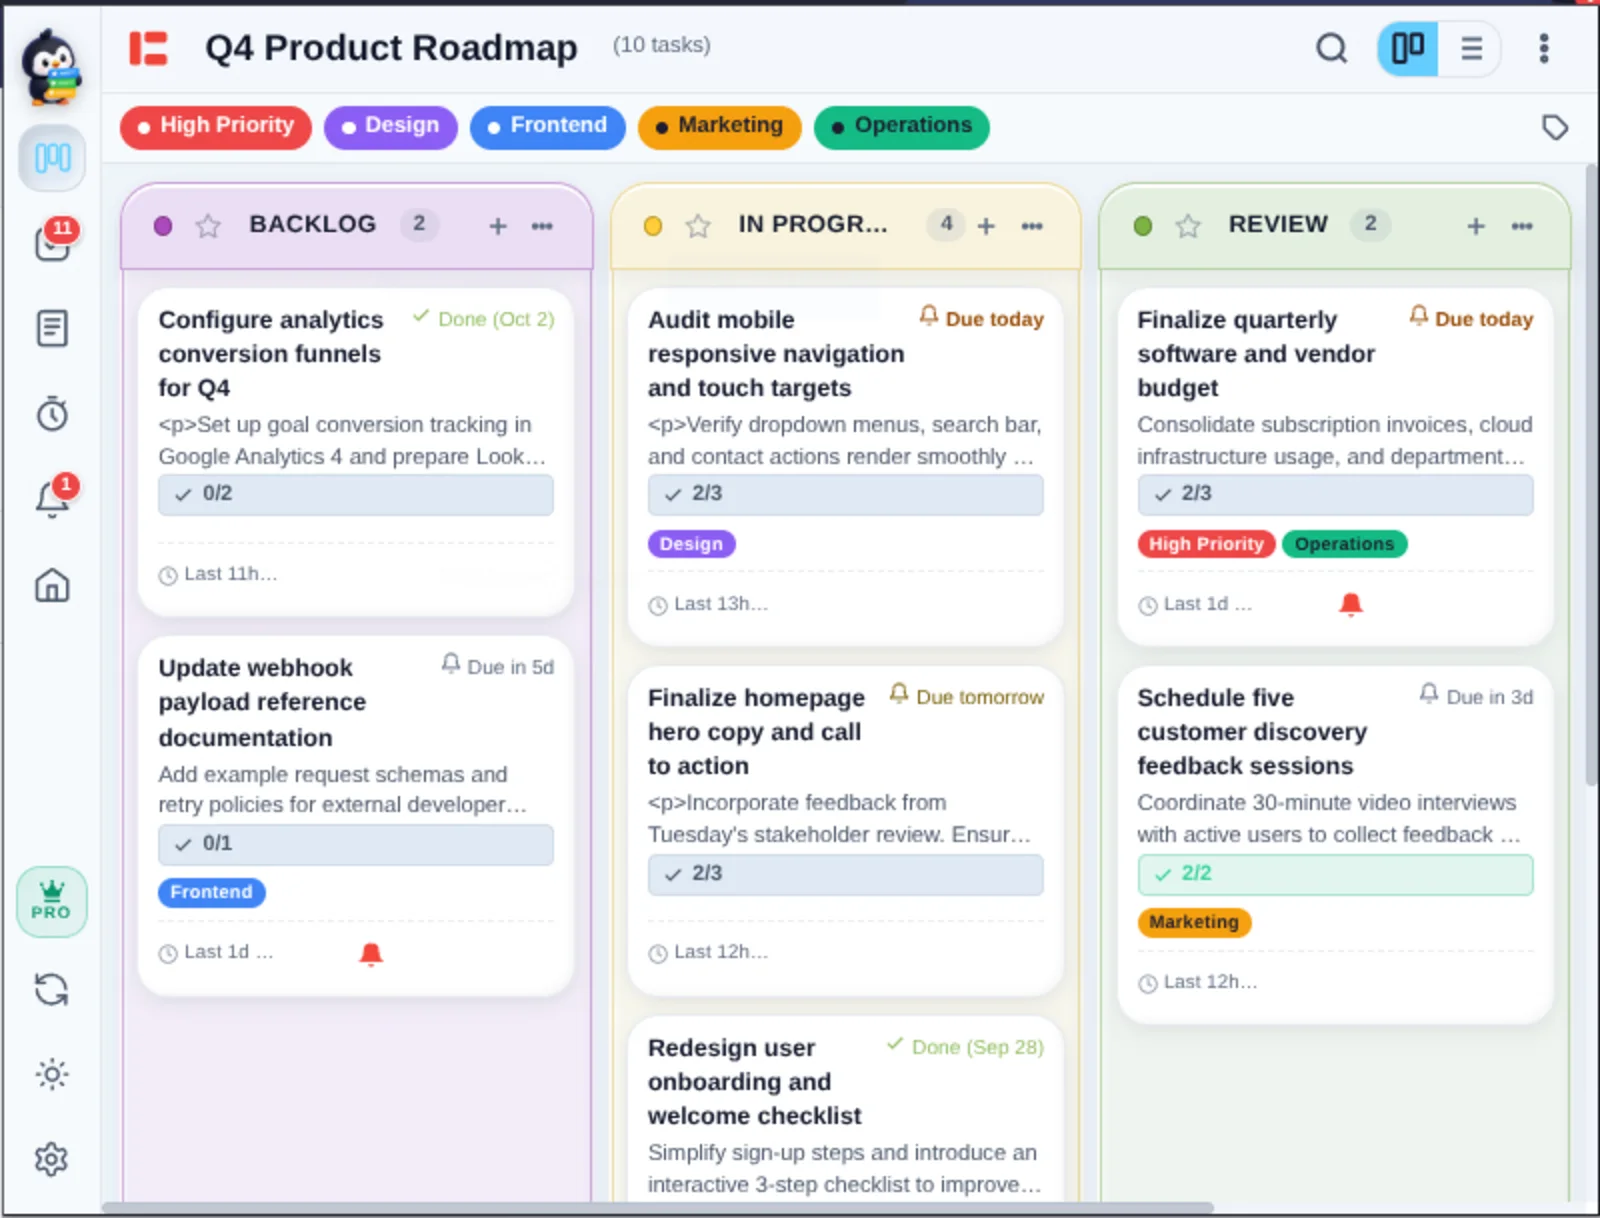Toggle Operations filter chip
This screenshot has height=1218, width=1600.
[x=902, y=127]
